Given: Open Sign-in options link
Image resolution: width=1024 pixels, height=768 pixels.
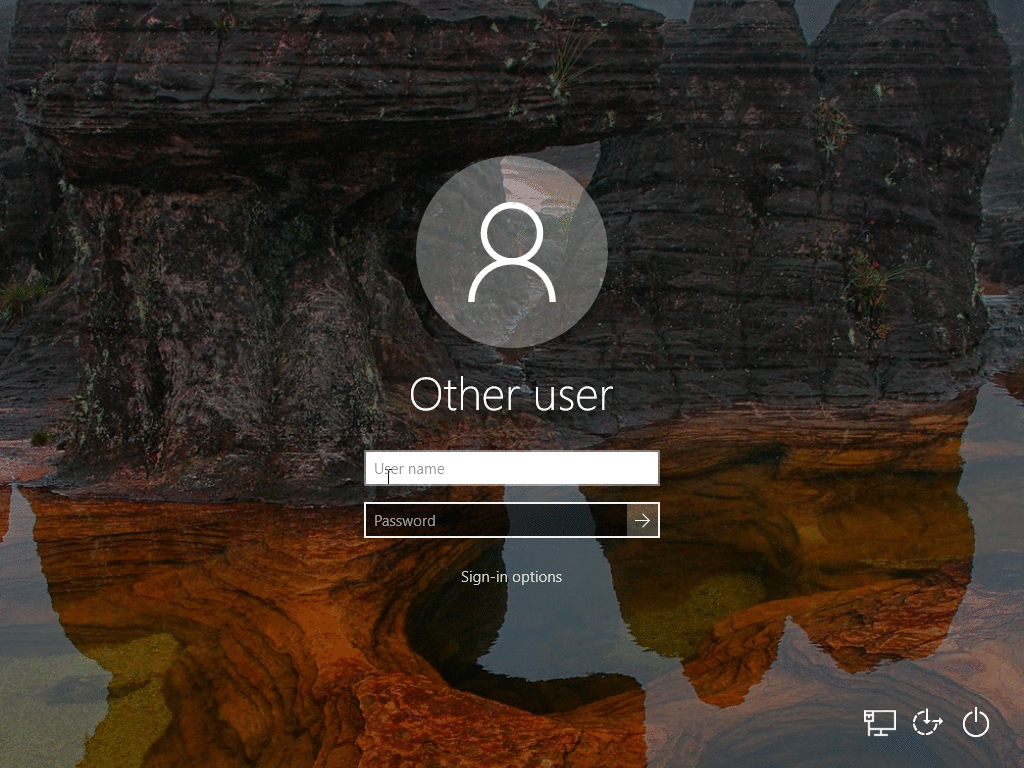Looking at the screenshot, I should point(511,577).
